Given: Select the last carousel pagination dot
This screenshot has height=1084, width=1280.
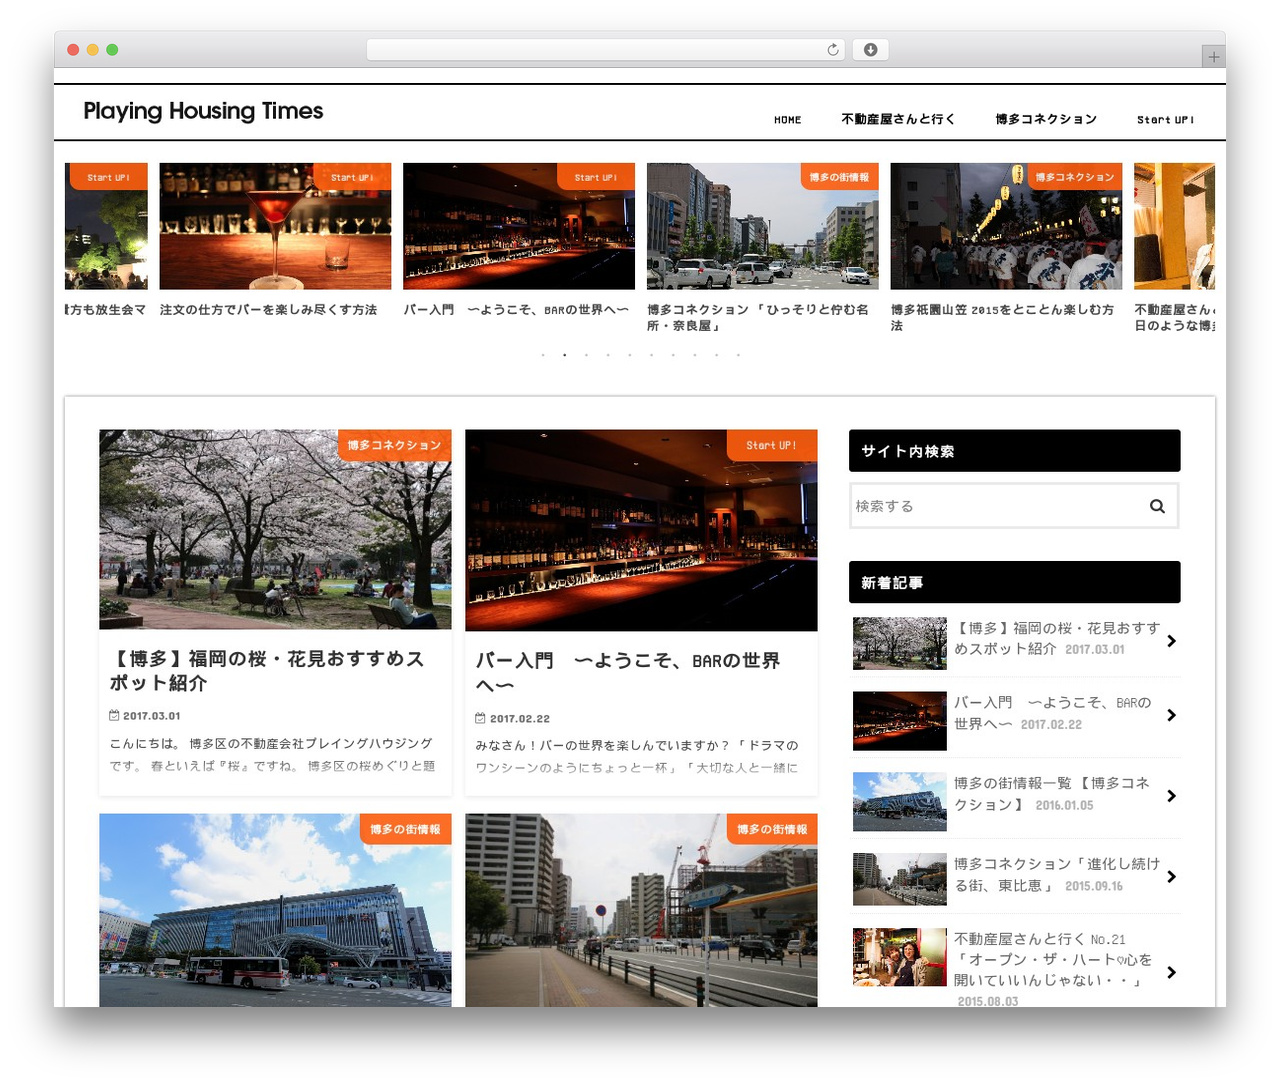Looking at the screenshot, I should click(738, 355).
